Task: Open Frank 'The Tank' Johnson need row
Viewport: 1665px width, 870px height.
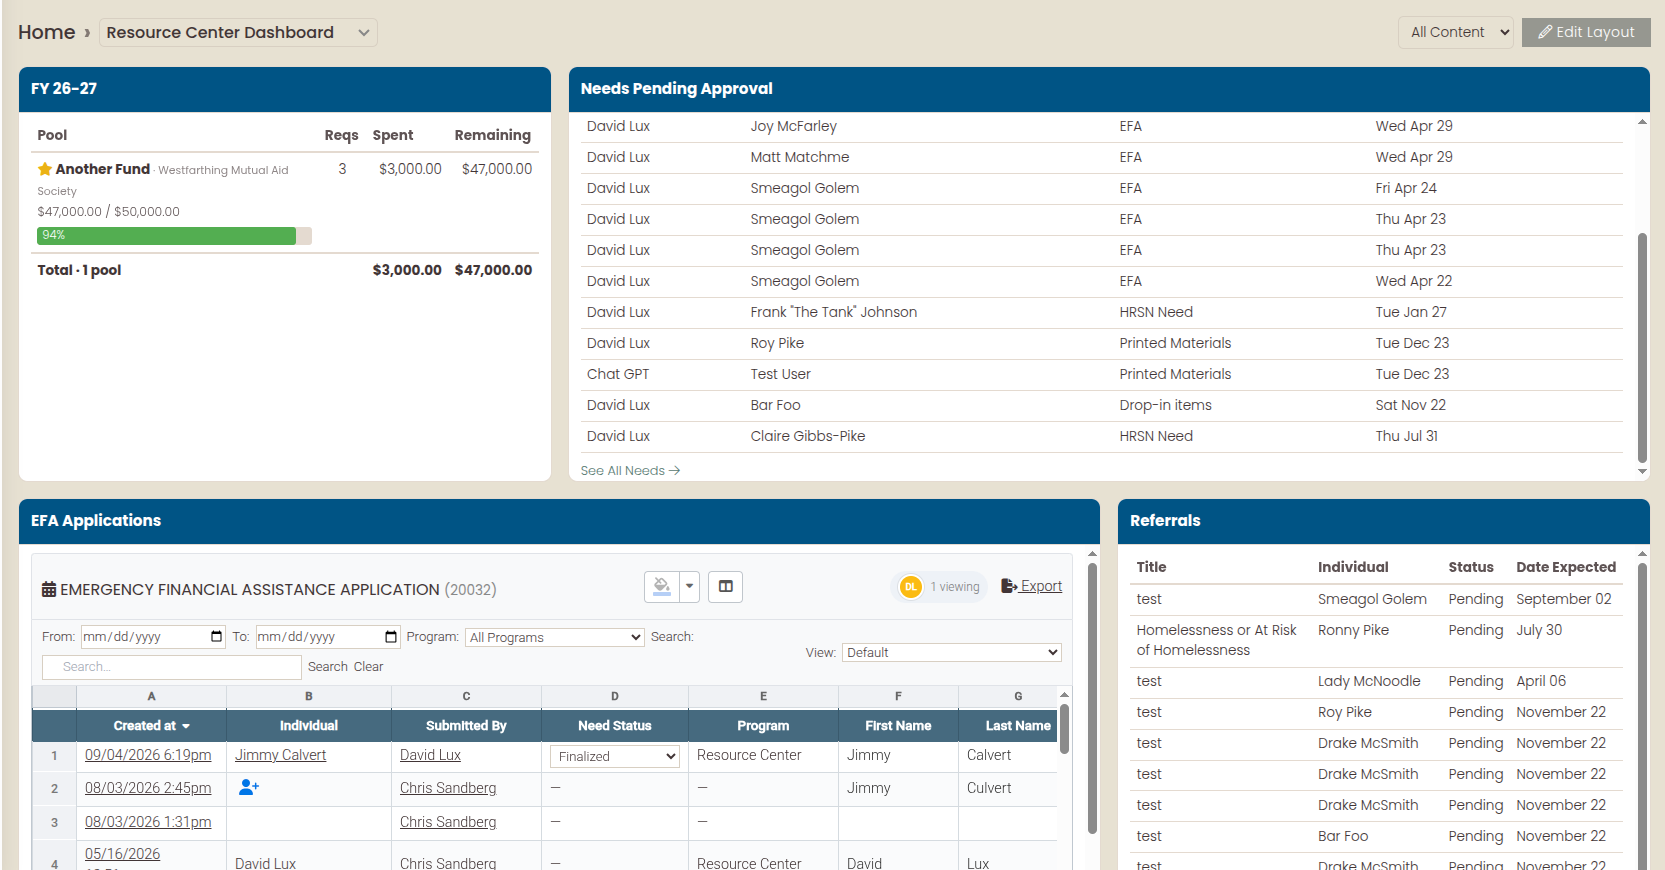Action: pyautogui.click(x=1102, y=312)
